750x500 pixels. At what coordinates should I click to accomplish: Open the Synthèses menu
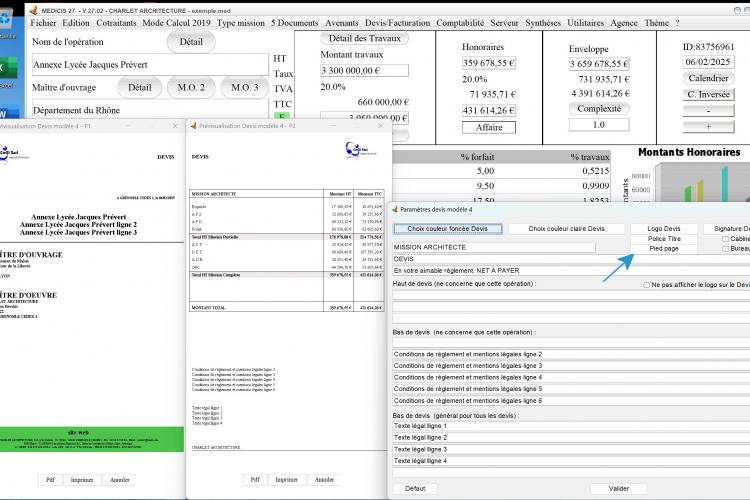543,23
